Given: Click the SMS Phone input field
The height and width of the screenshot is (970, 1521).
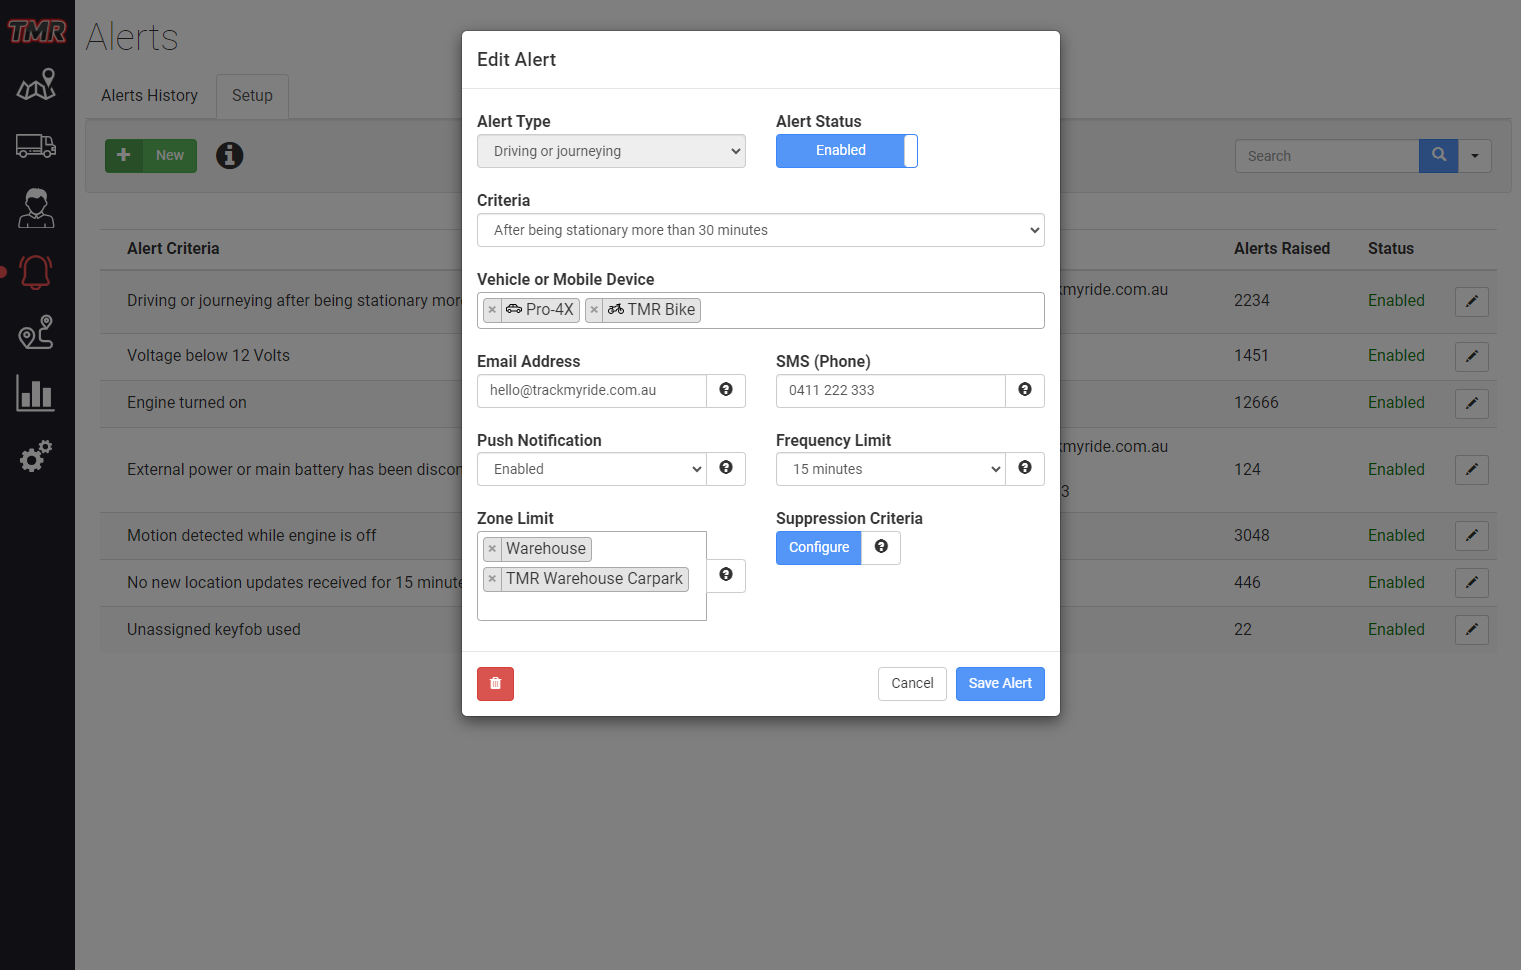Looking at the screenshot, I should (x=891, y=391).
